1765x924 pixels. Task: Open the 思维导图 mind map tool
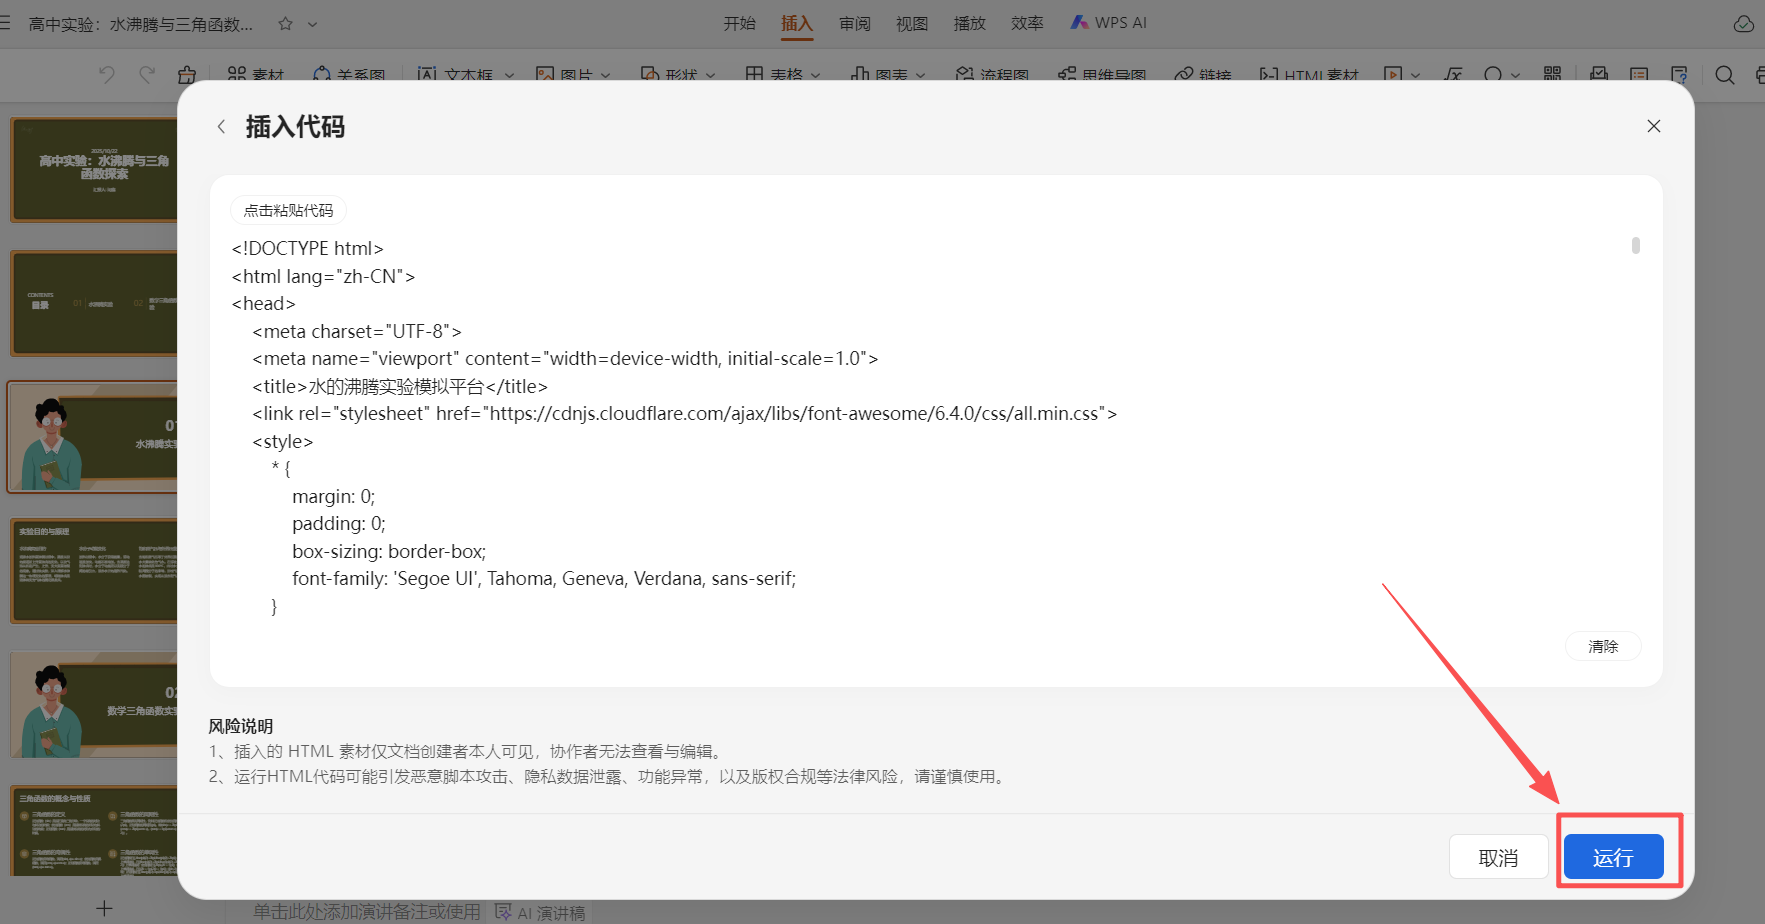[x=1101, y=75]
